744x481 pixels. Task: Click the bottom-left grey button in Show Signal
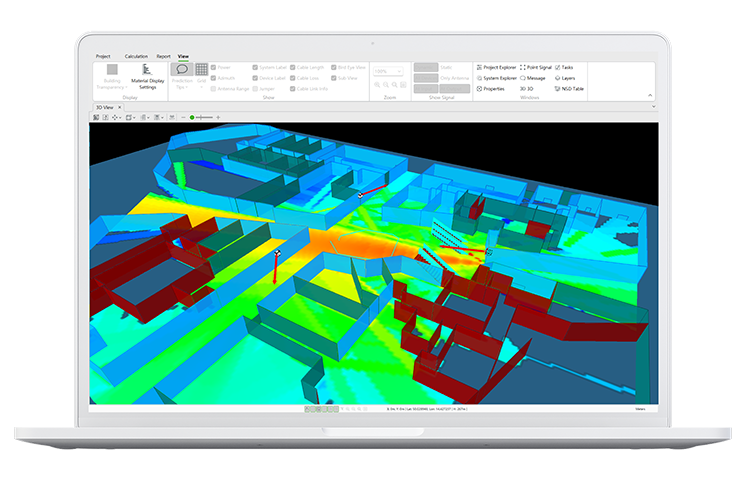click(x=426, y=89)
